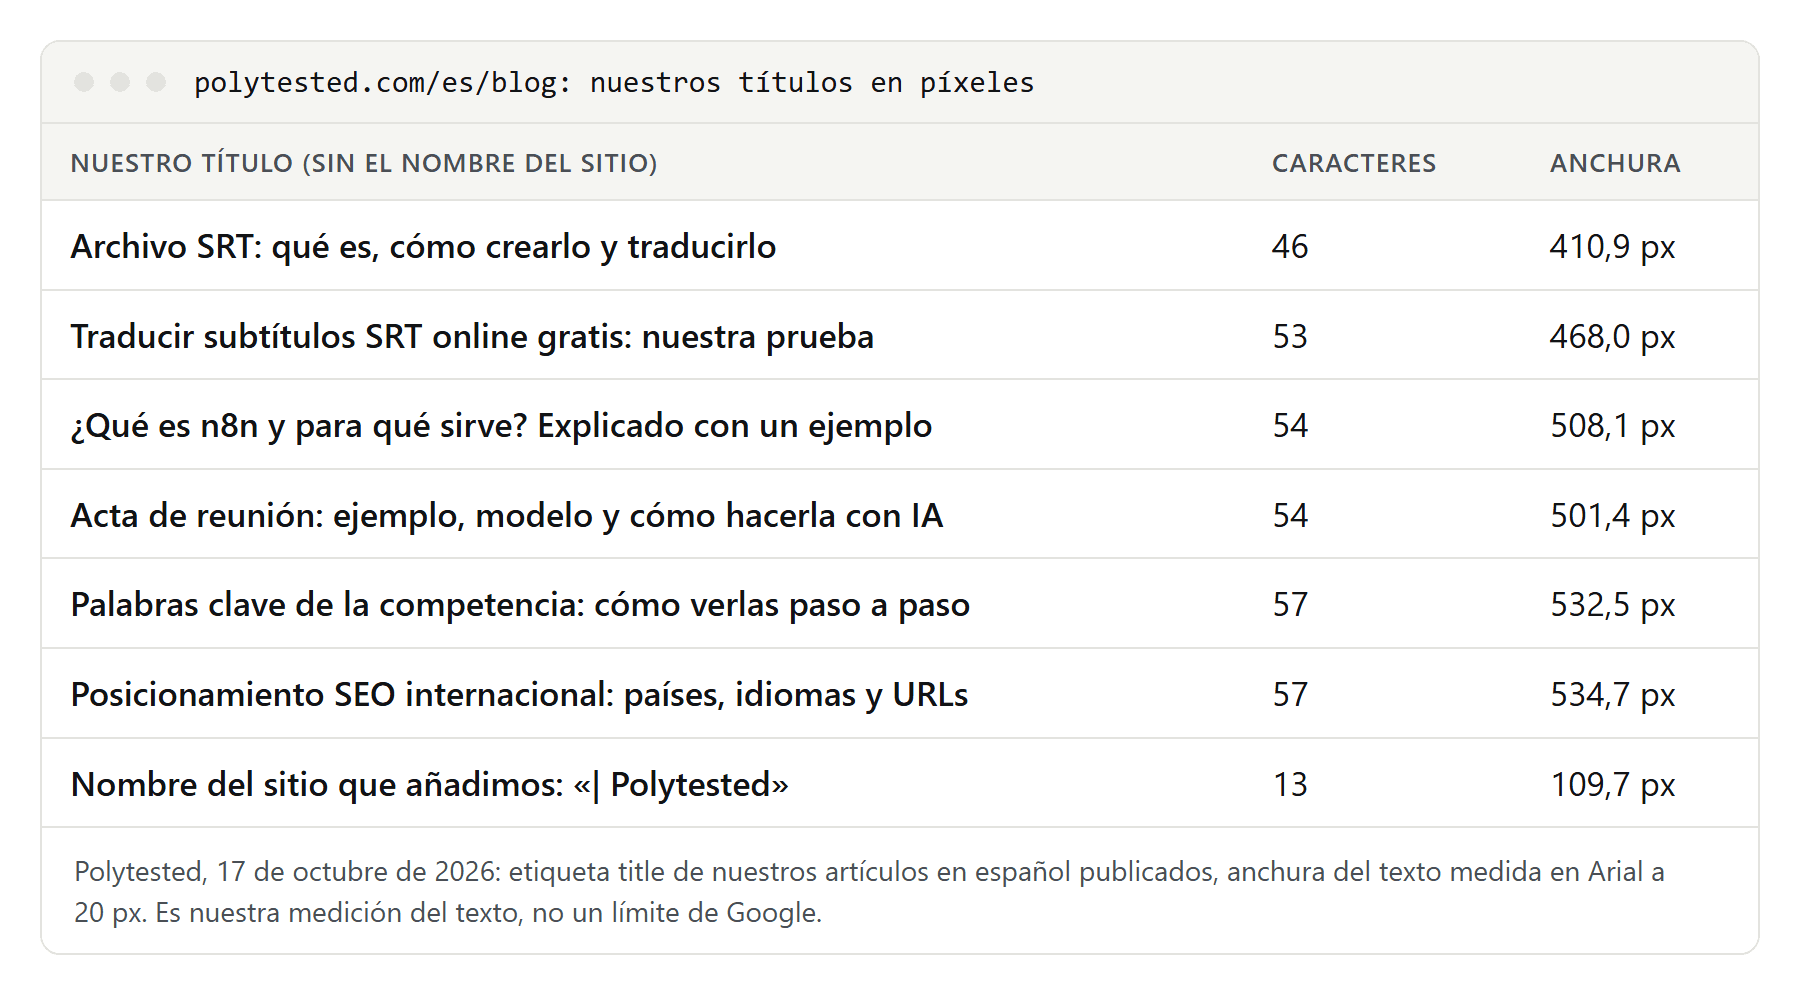The width and height of the screenshot is (1800, 995).
Task: Click the 'NUESTRO TÍTULO (SIN EL NOMBRE DEL SITIO)' column header
Action: (364, 163)
